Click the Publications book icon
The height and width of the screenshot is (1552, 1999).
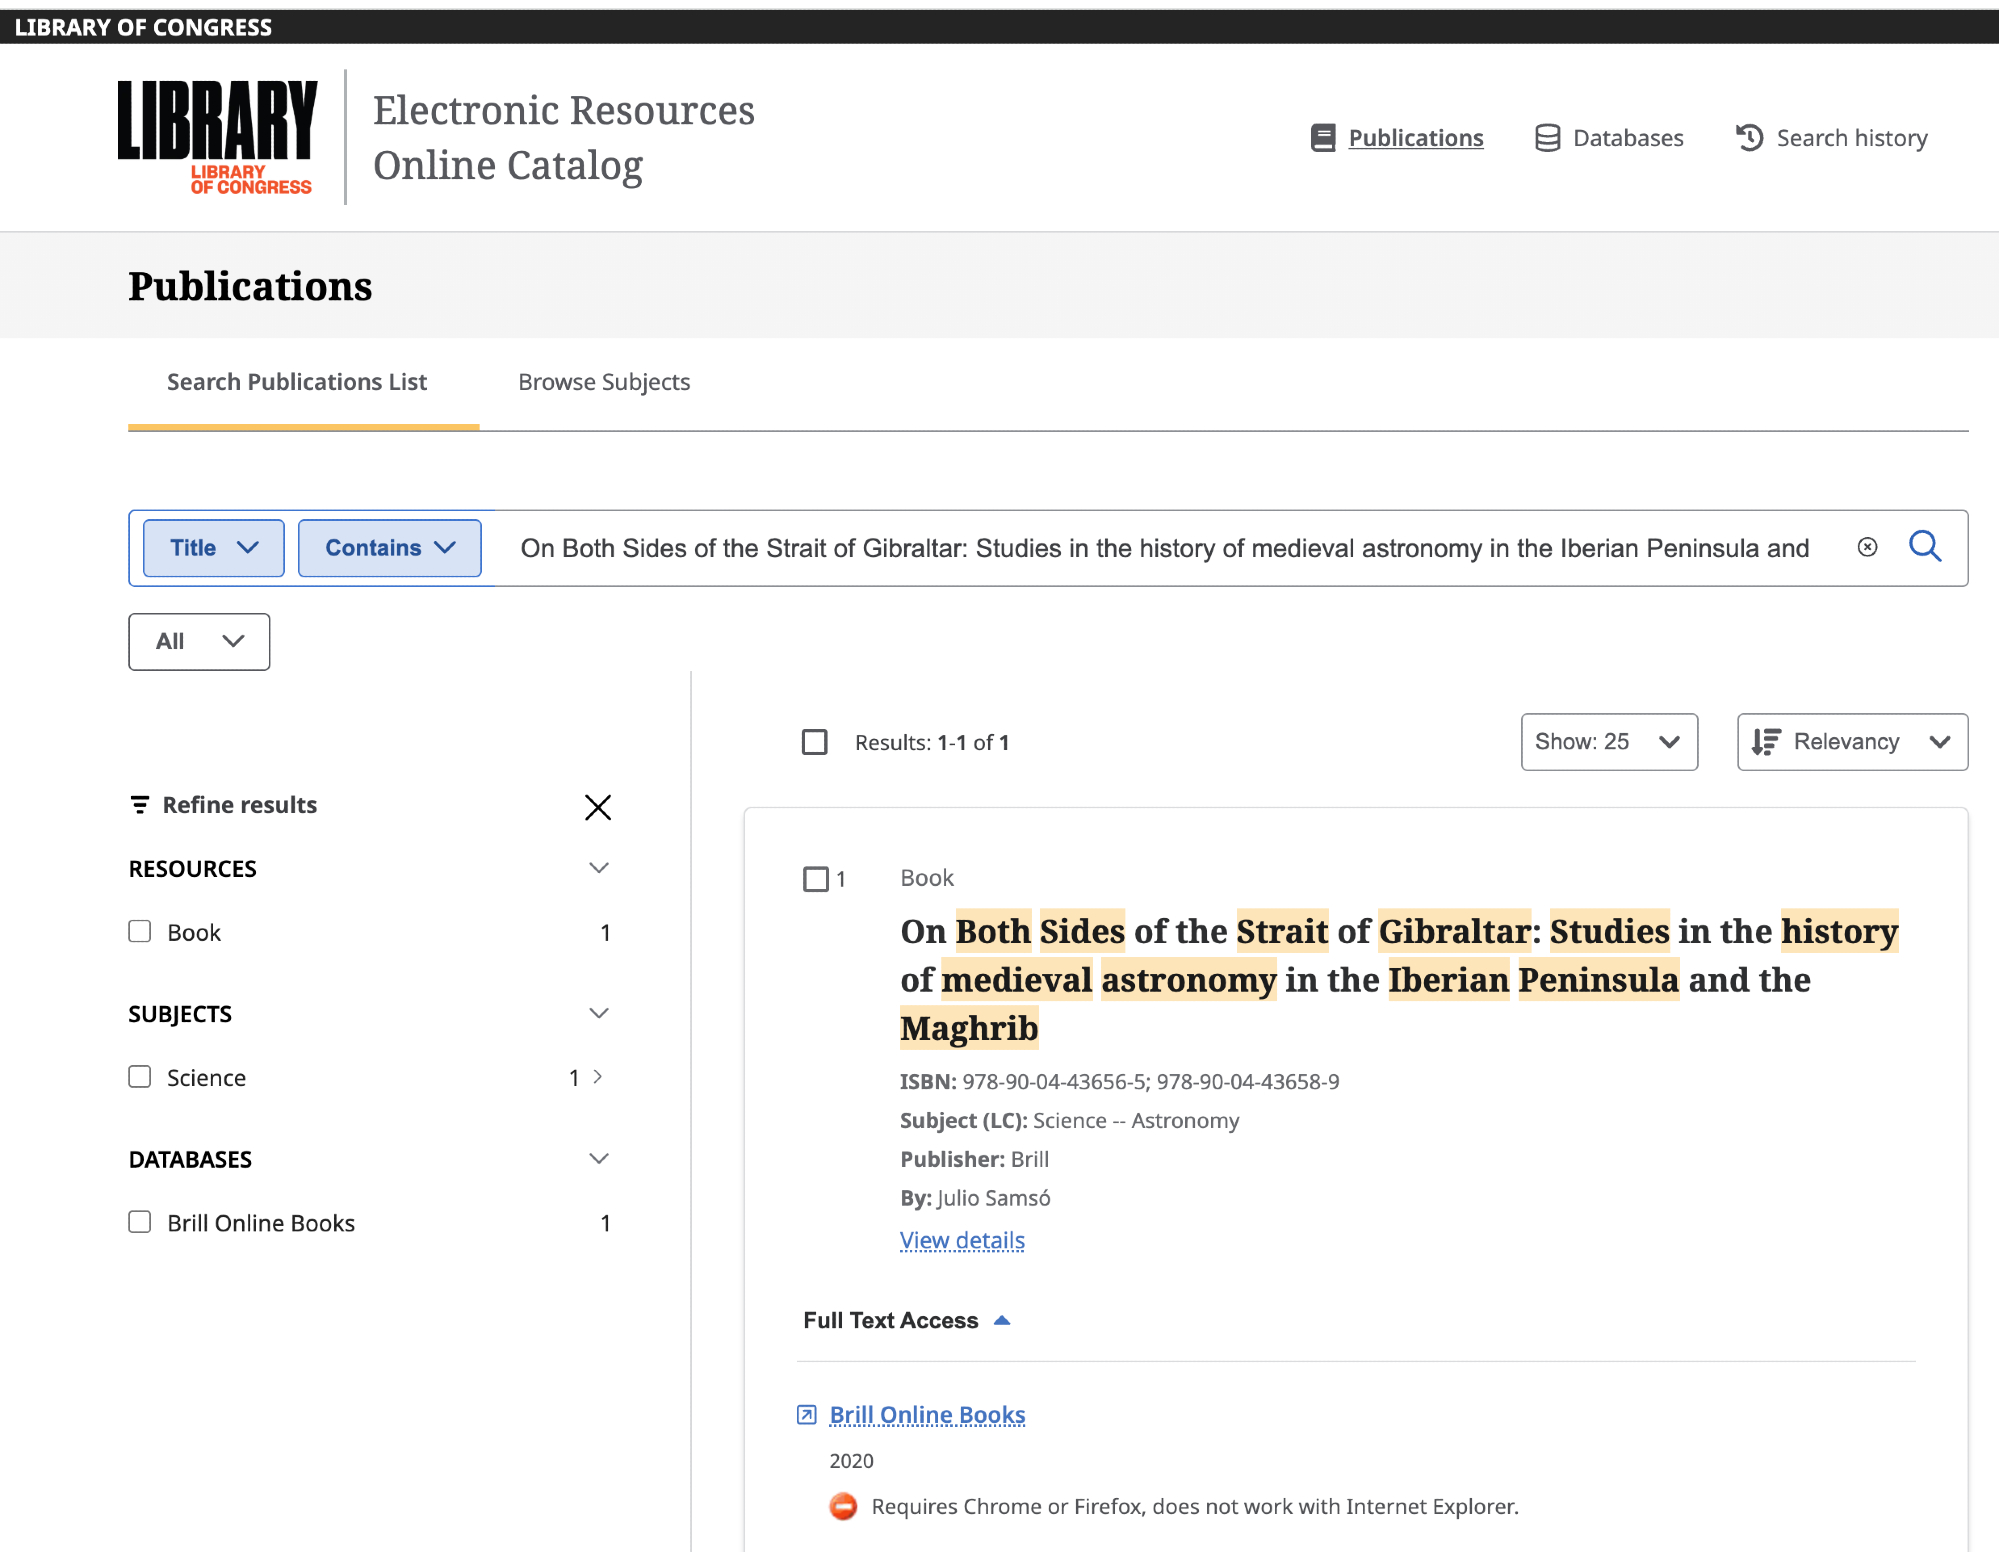pos(1323,138)
